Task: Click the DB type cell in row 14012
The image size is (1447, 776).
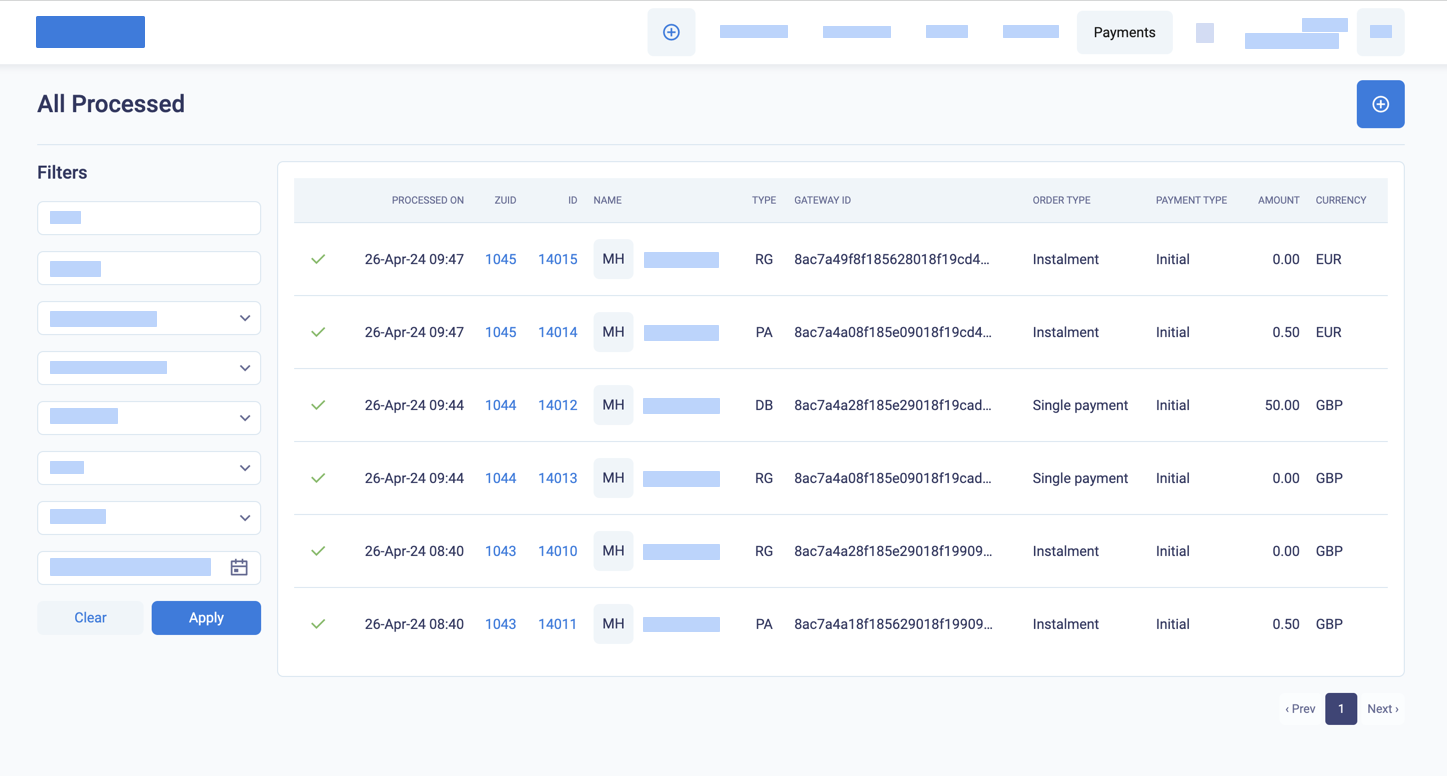Action: [x=764, y=405]
